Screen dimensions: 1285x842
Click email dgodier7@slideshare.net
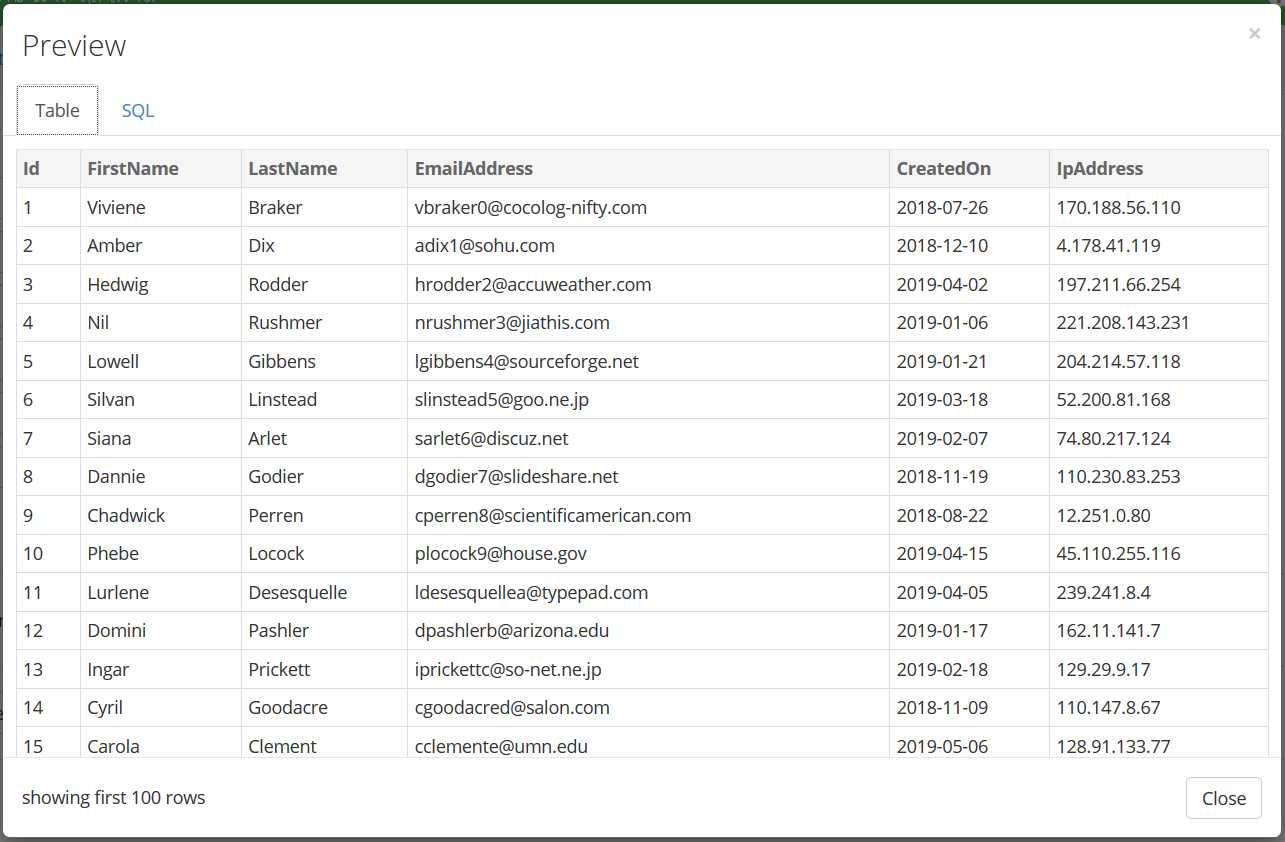click(x=517, y=477)
